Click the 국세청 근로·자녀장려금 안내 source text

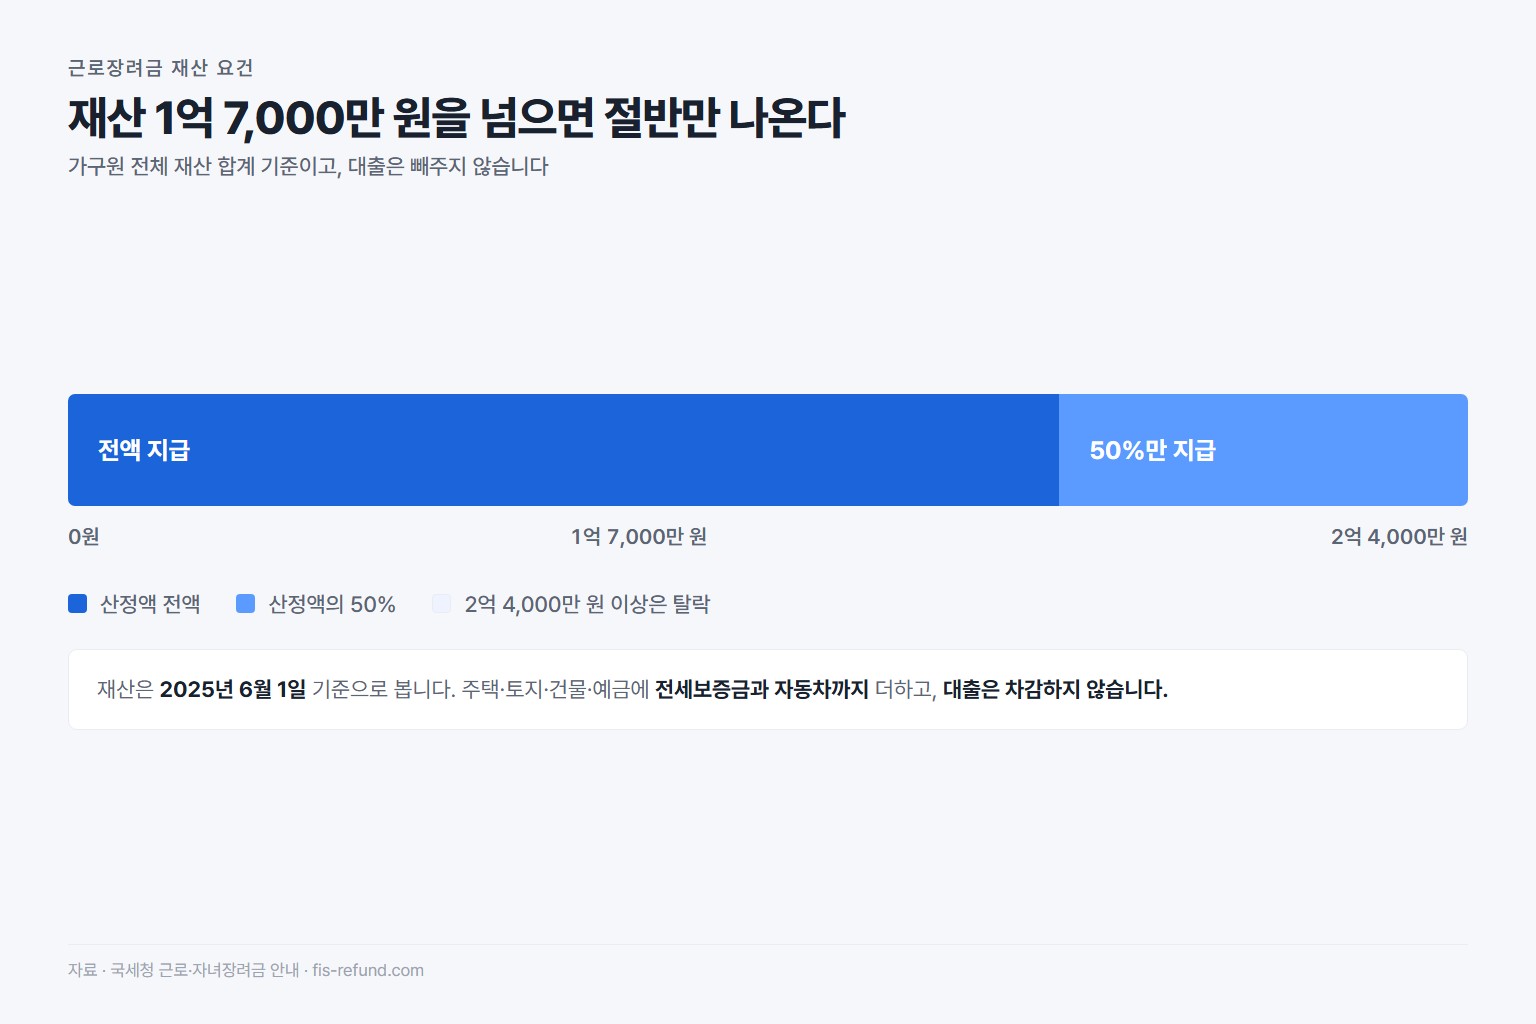tap(205, 970)
